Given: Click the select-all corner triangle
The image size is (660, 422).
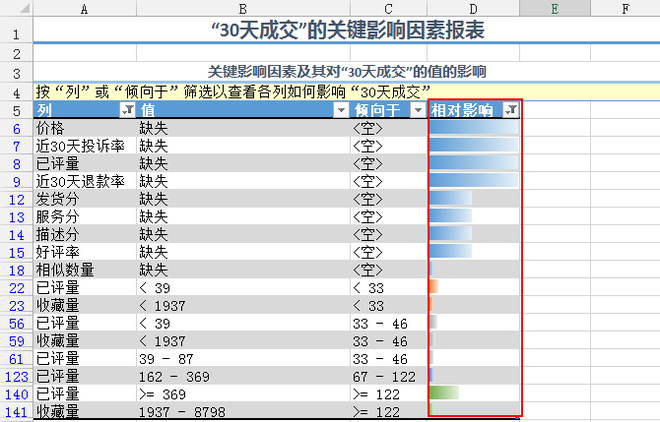Looking at the screenshot, I should (x=25, y=8).
